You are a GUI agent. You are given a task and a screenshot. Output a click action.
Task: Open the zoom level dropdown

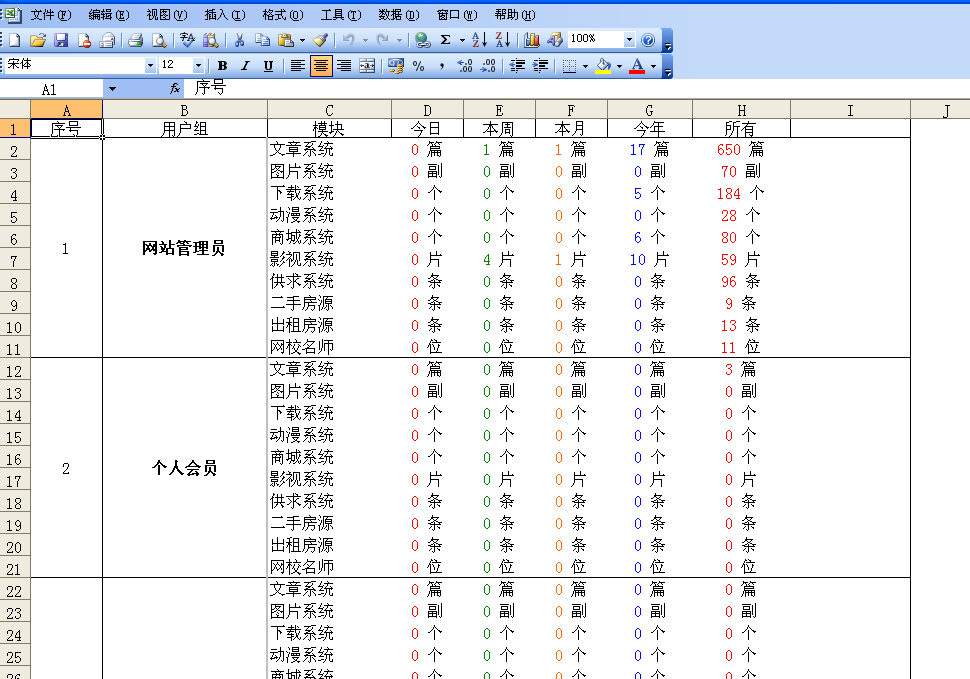coord(629,40)
